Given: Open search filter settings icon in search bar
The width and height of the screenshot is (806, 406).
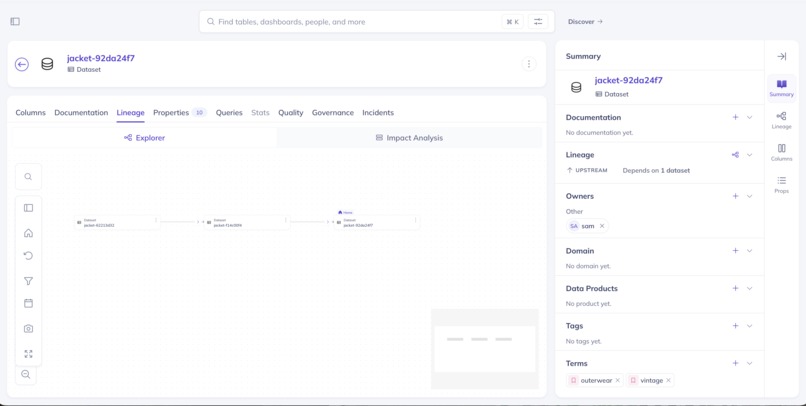Looking at the screenshot, I should (538, 22).
